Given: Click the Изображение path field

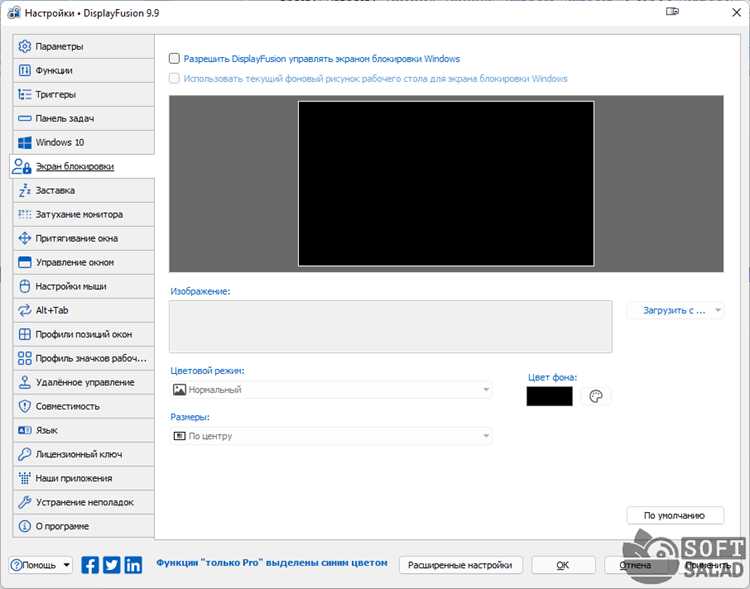Looking at the screenshot, I should tap(390, 327).
